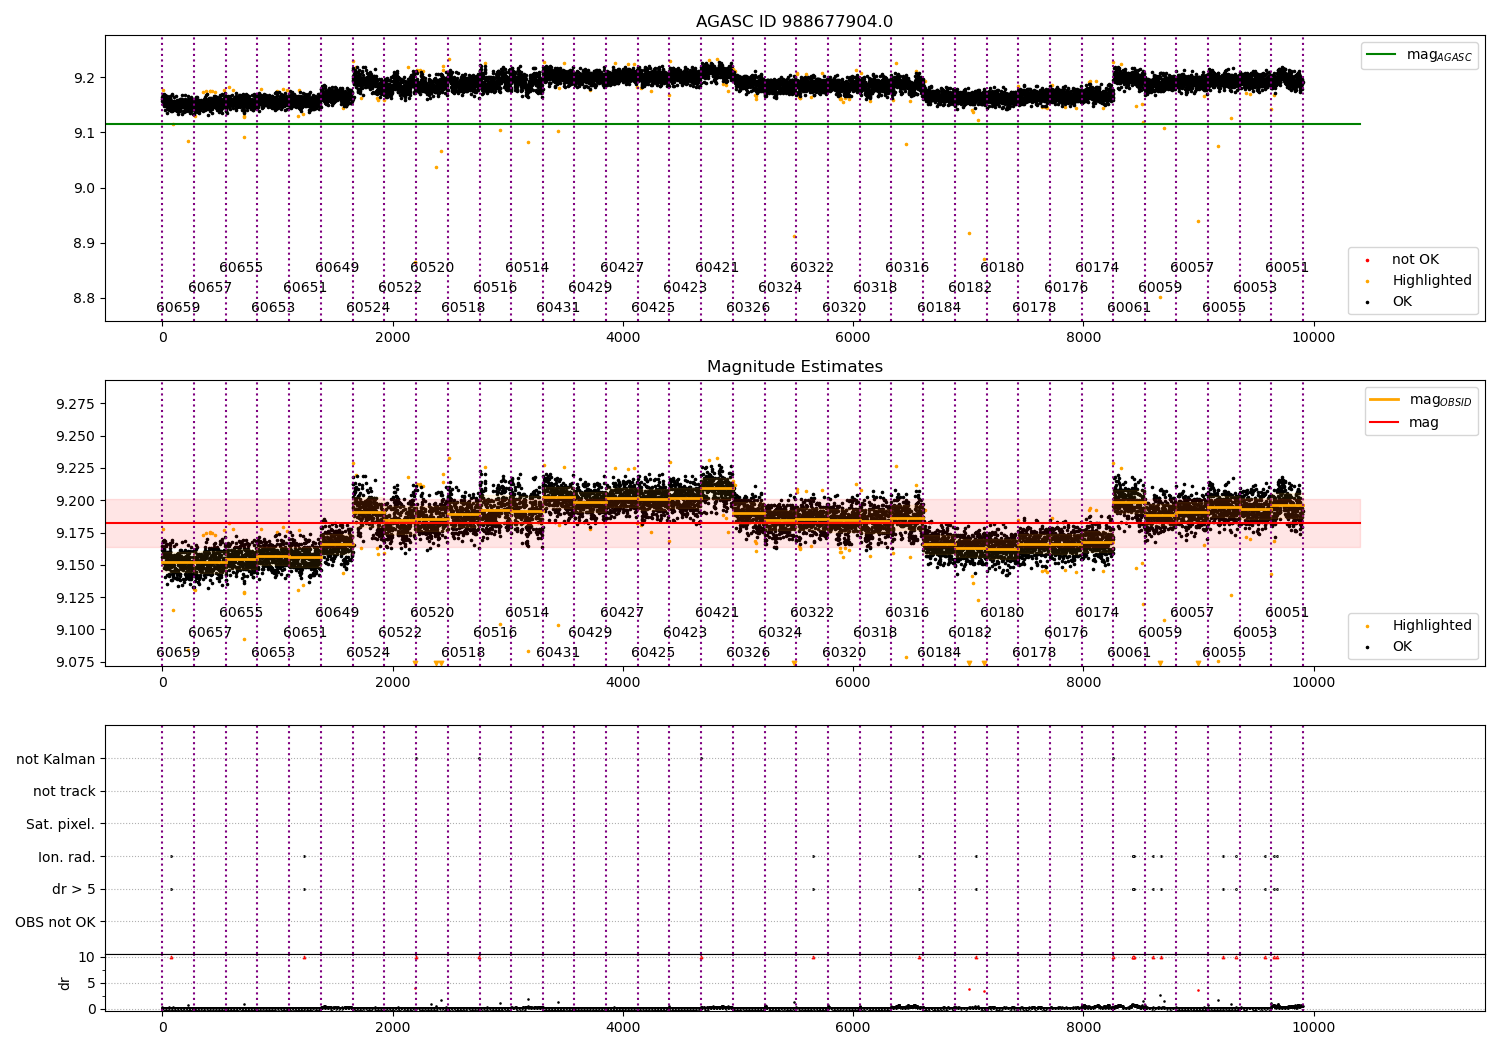This screenshot has width=1500, height=1050.
Task: Click the 'Sat. pixel.' axis label
Action: tap(60, 824)
